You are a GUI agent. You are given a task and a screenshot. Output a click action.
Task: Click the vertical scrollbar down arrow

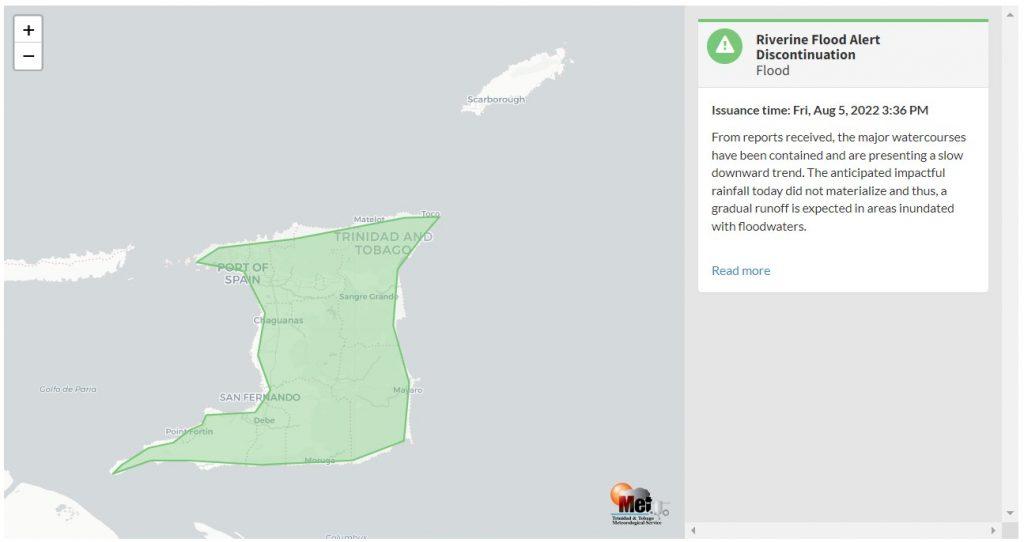pos(1010,513)
